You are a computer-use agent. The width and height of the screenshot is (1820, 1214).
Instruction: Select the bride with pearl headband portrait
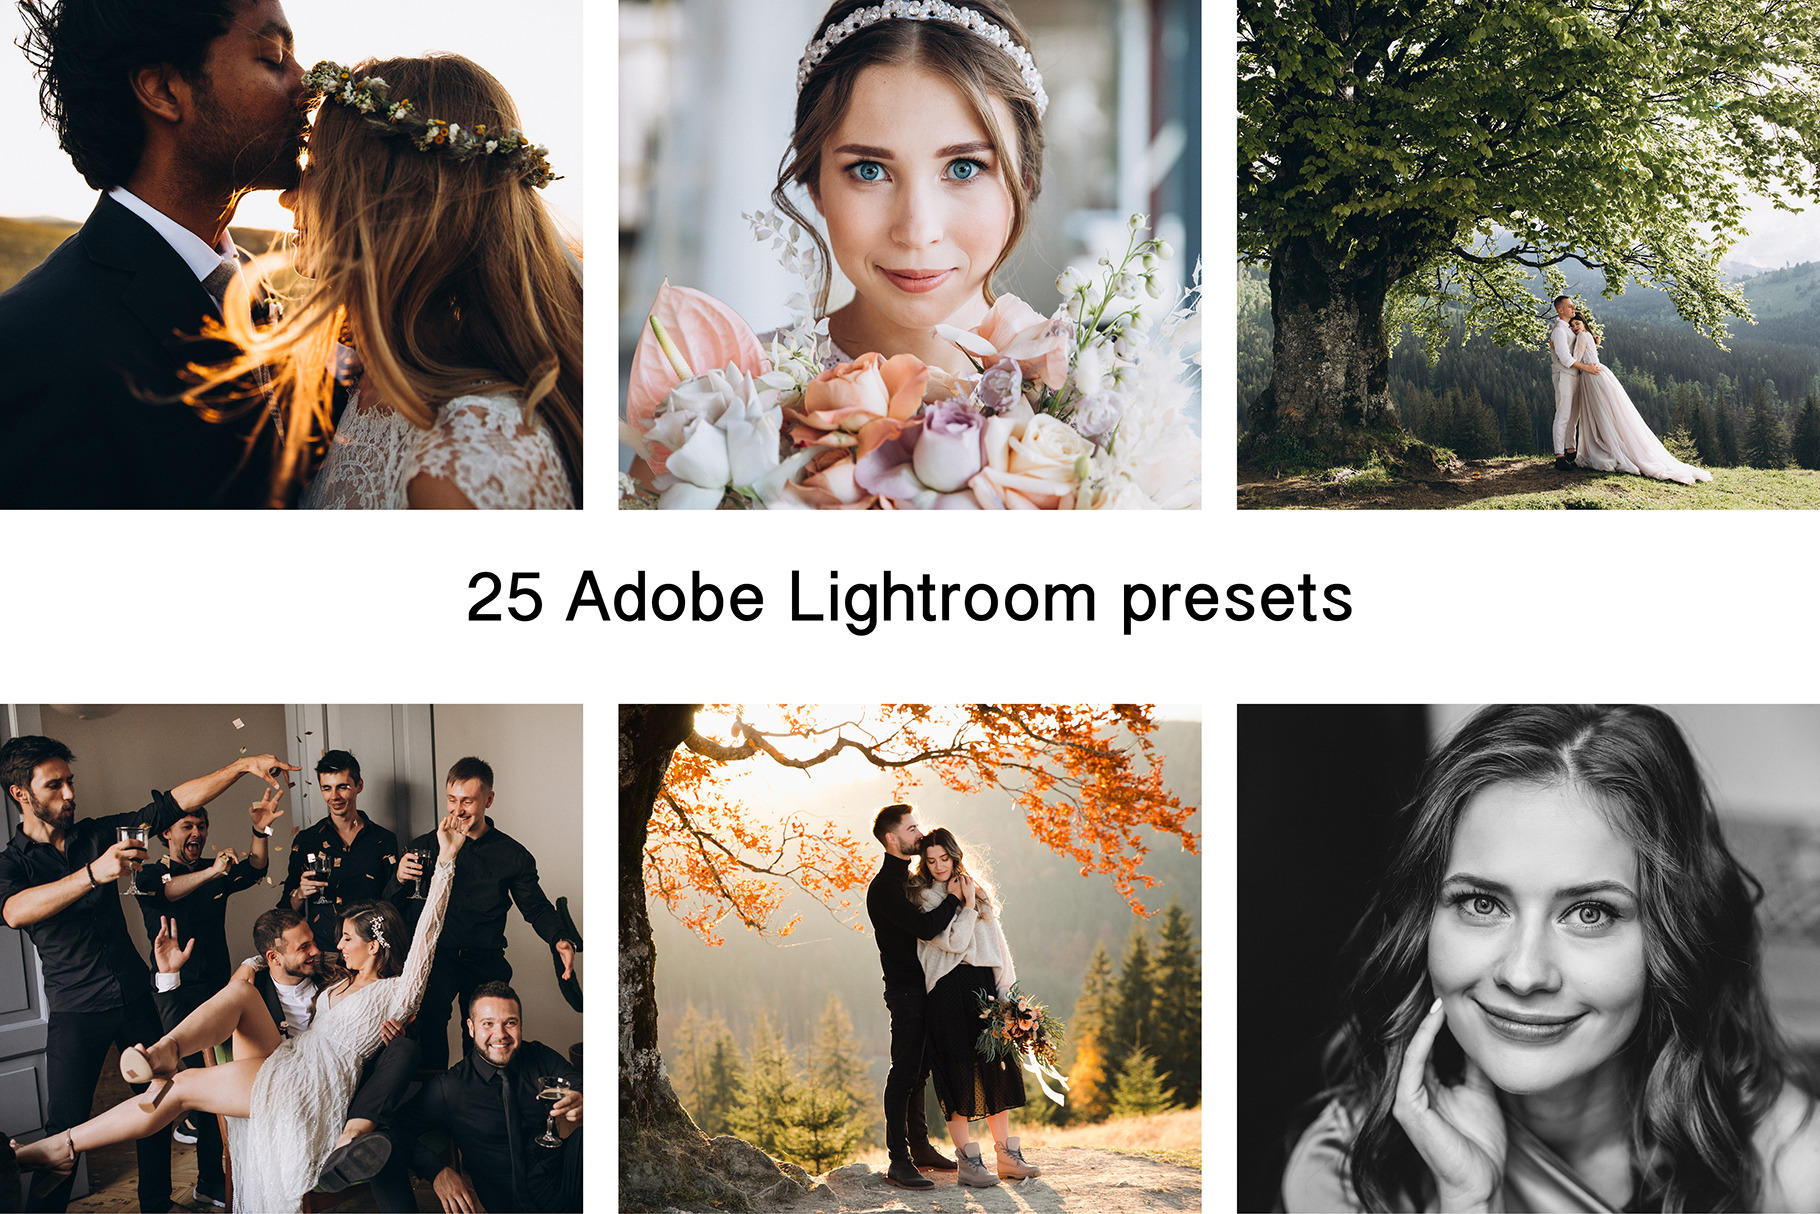(909, 254)
